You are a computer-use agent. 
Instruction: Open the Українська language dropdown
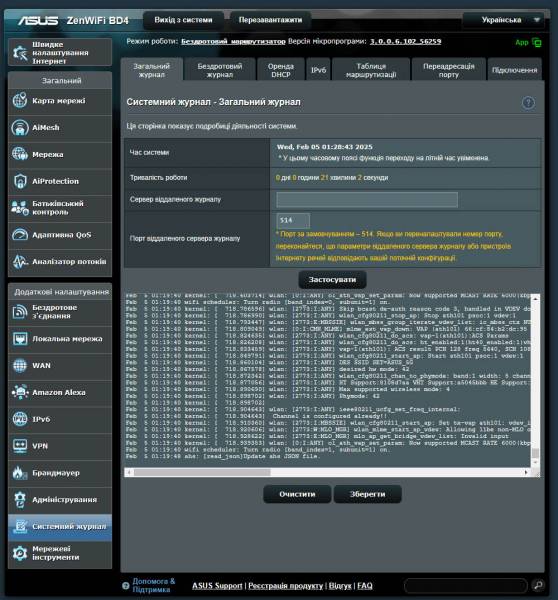click(503, 20)
